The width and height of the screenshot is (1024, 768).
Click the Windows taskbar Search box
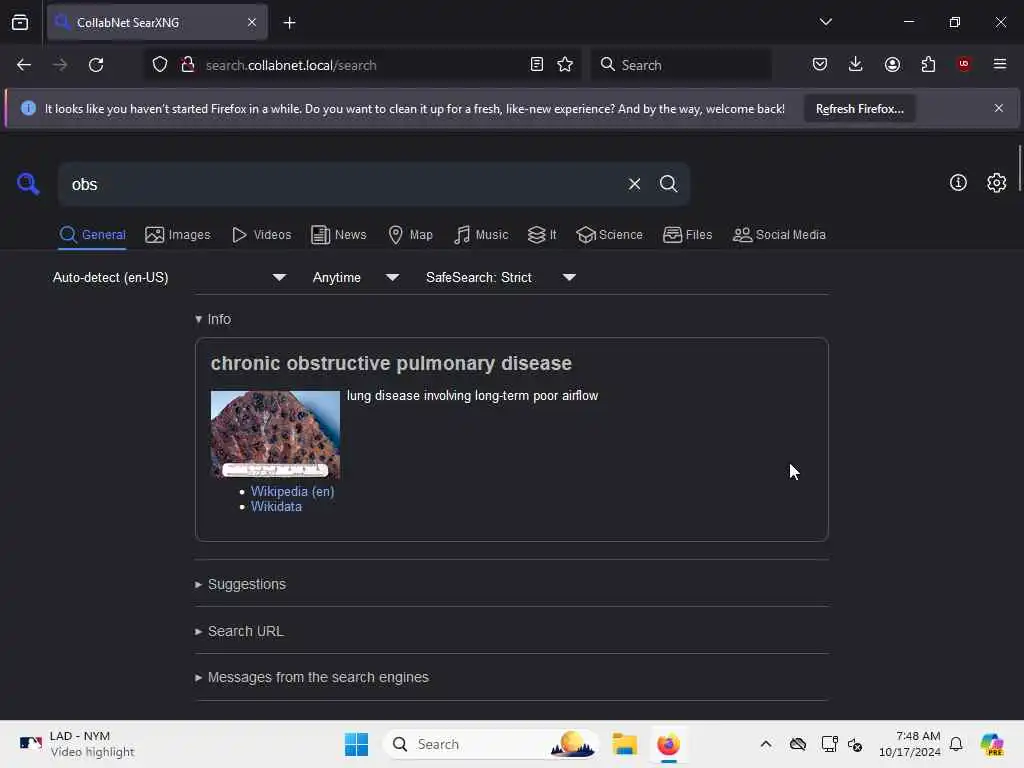(491, 744)
